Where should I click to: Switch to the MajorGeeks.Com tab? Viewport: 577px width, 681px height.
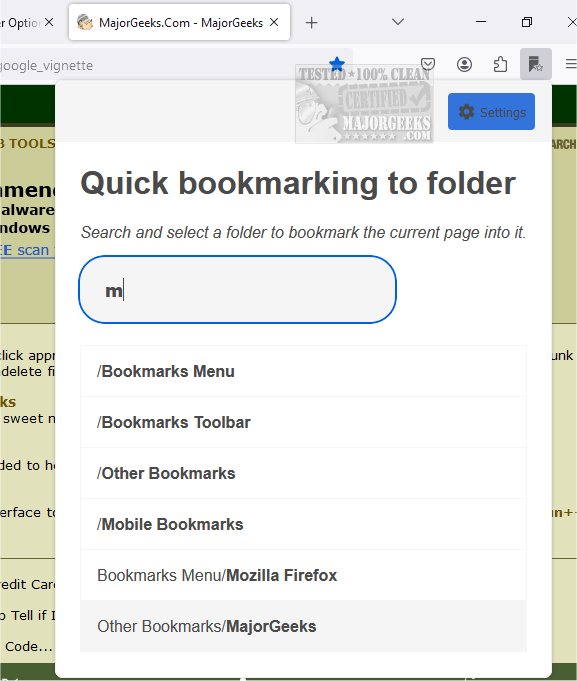point(179,23)
